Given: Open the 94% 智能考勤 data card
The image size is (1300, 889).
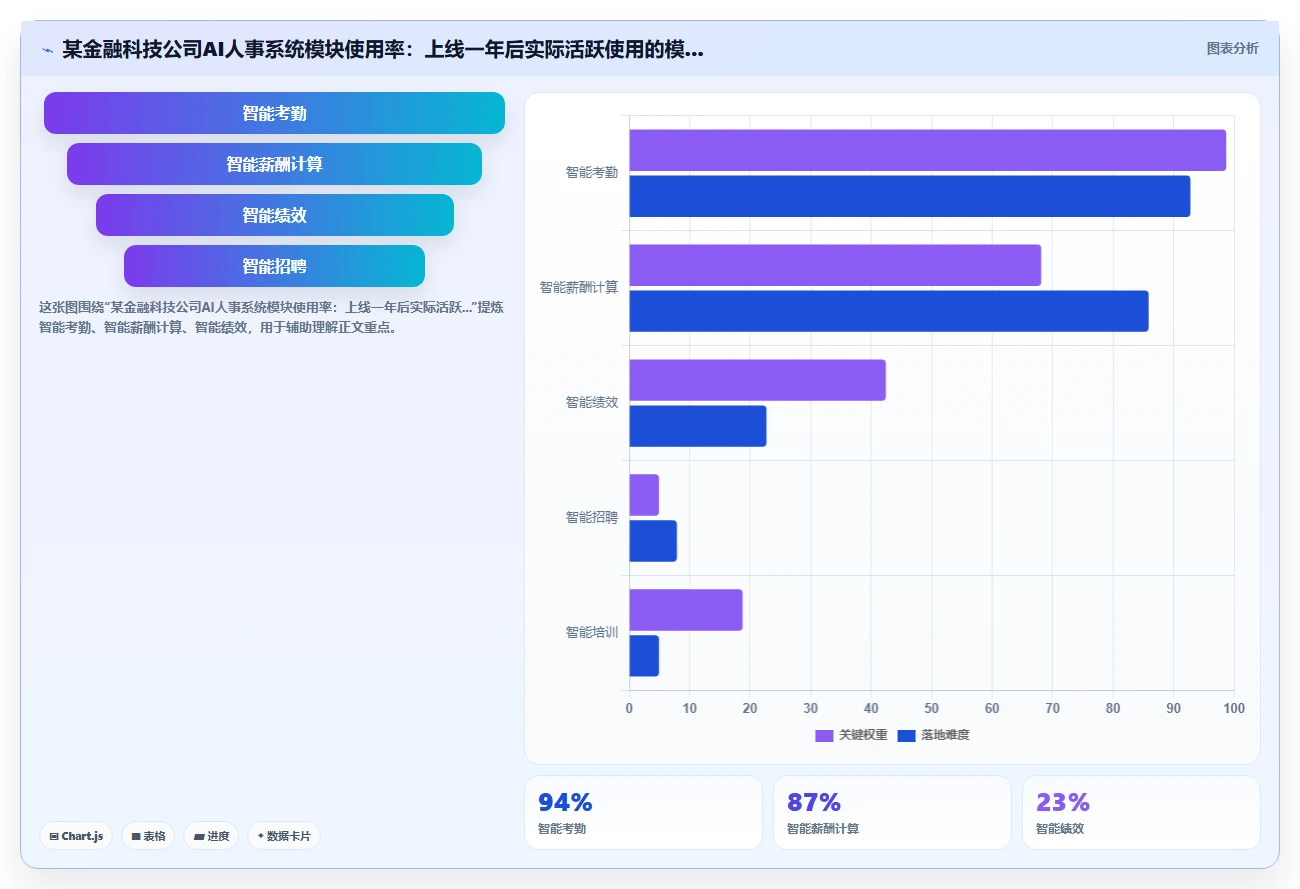Looking at the screenshot, I should 643,812.
